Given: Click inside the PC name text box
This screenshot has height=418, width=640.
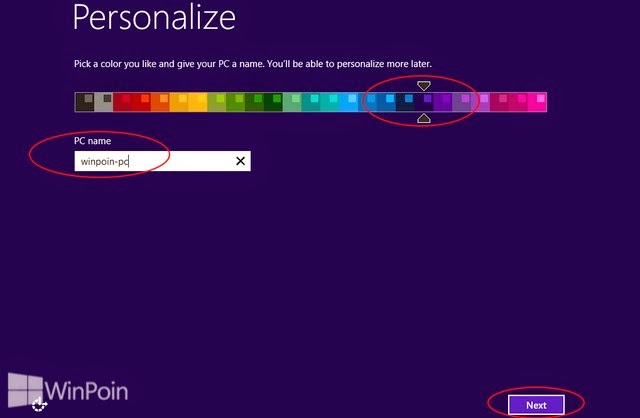Looking at the screenshot, I should 162,161.
